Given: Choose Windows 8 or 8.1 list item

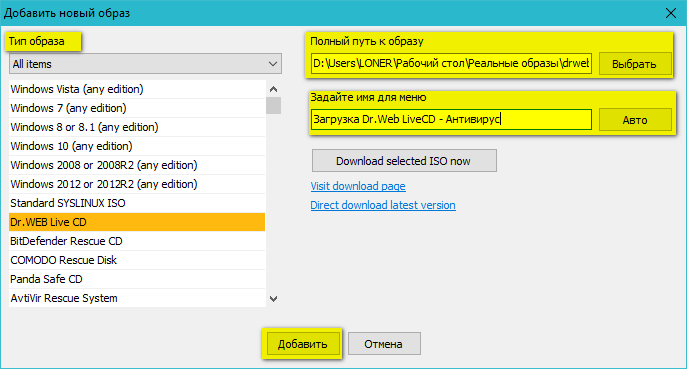Looking at the screenshot, I should click(x=137, y=127).
